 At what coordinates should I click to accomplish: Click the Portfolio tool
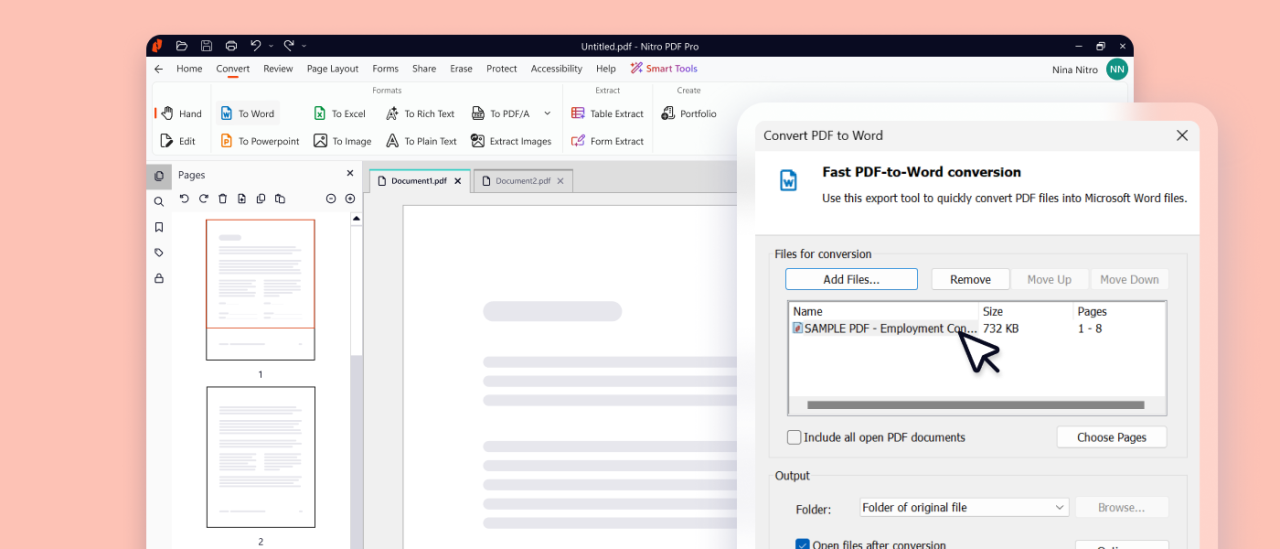[689, 114]
